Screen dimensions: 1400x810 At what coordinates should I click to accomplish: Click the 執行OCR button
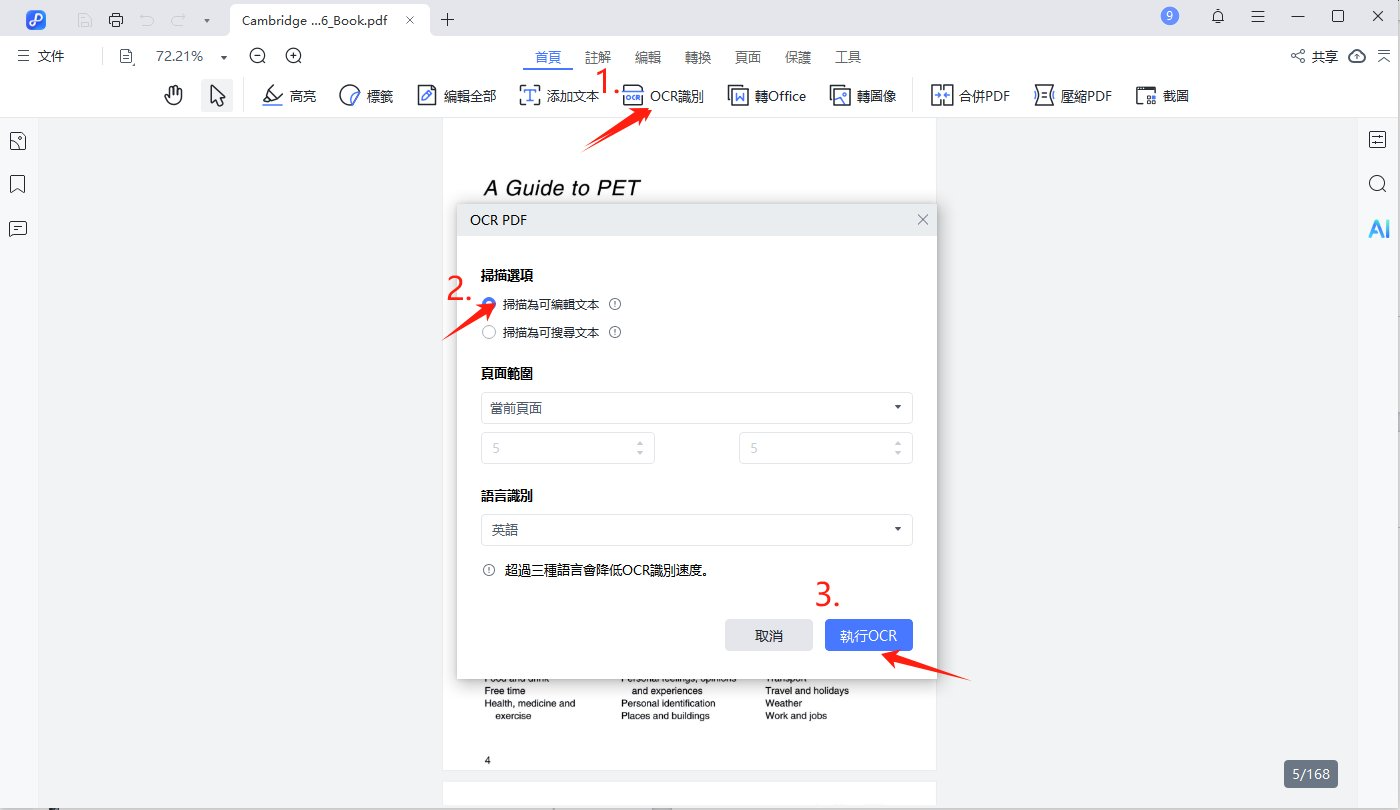tap(868, 635)
